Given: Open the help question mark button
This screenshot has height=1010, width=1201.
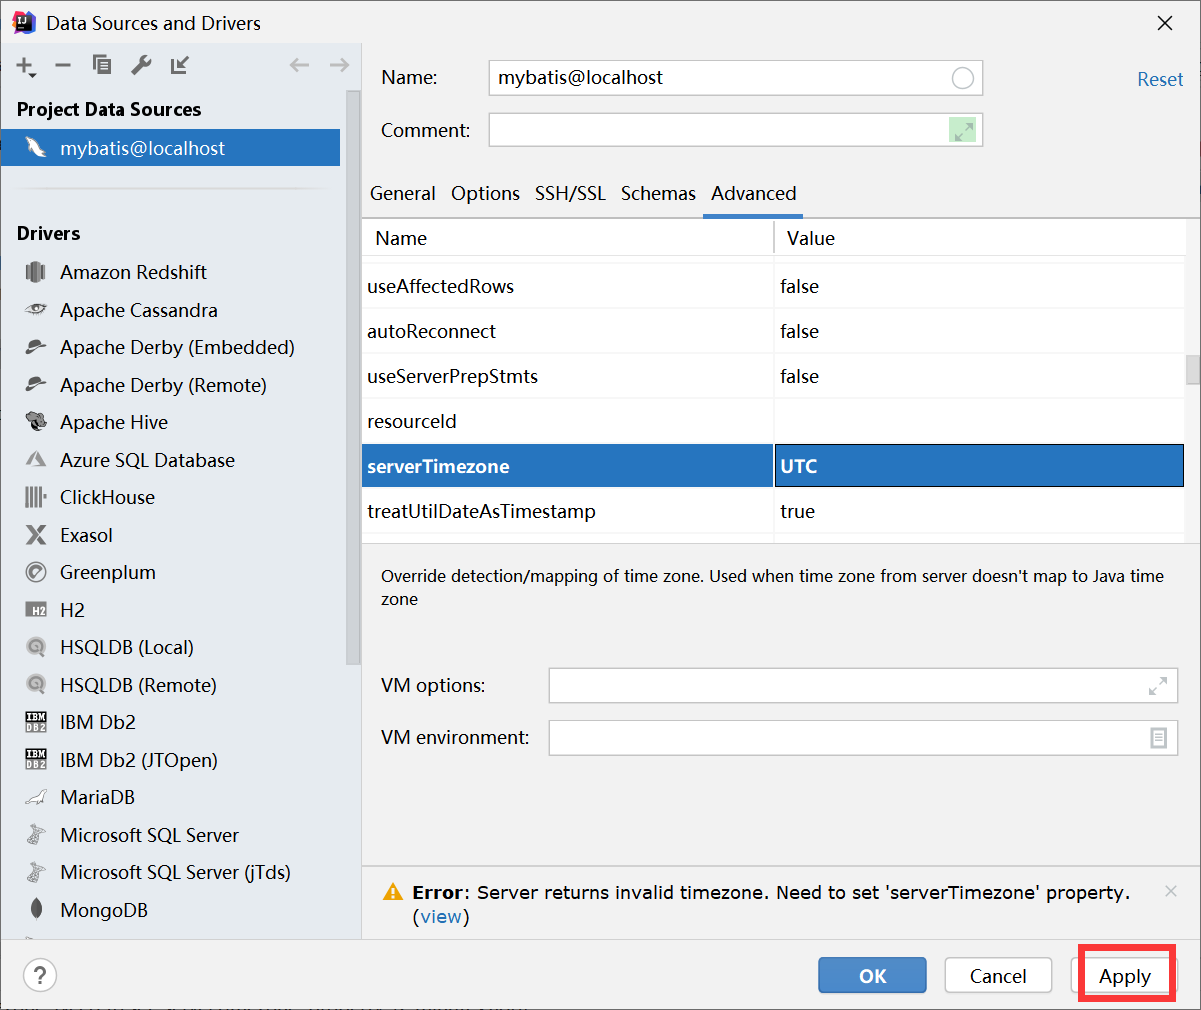Looking at the screenshot, I should click(x=40, y=975).
